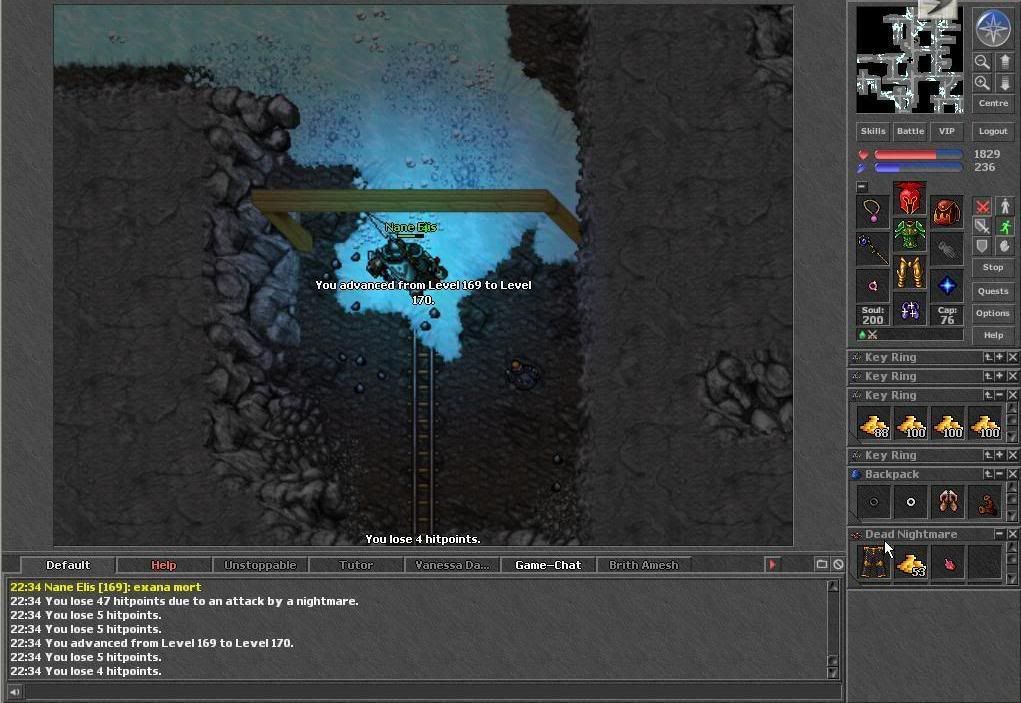Viewport: 1021px width, 703px height.
Task: Click the Centre minimap button
Action: [x=993, y=103]
